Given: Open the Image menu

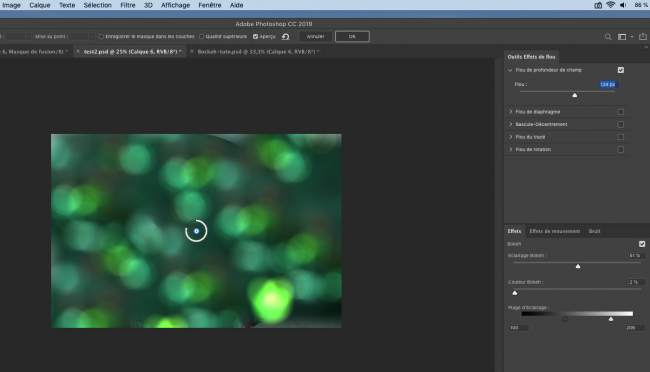Looking at the screenshot, I should pyautogui.click(x=12, y=5).
